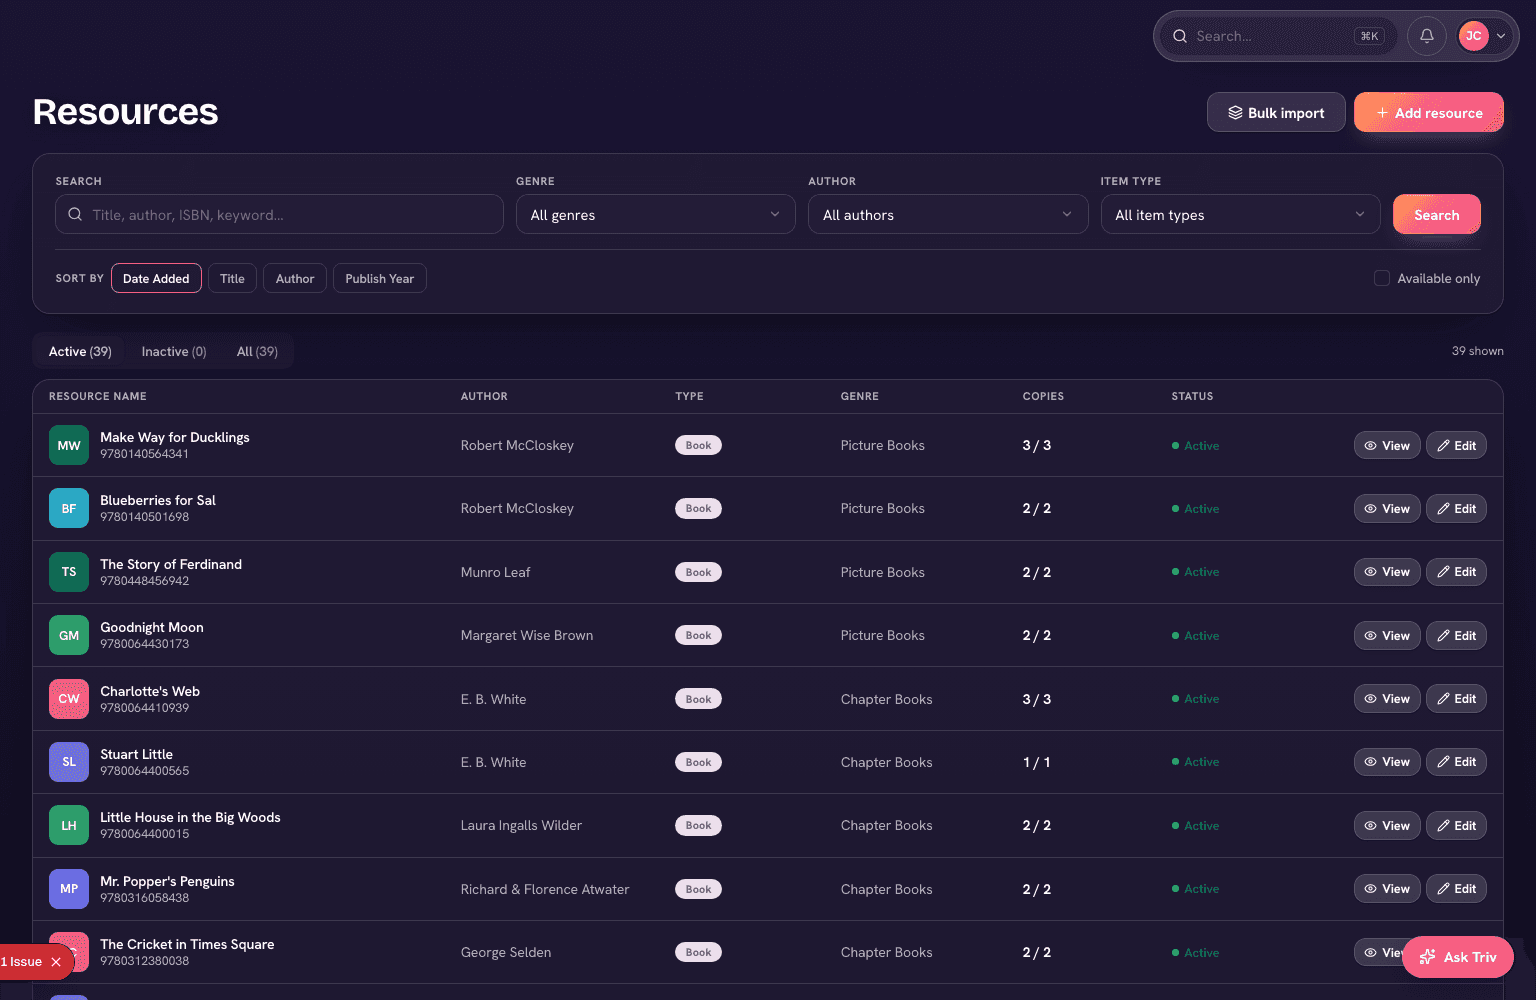1536x1000 pixels.
Task: Switch to the All (39) tab
Action: point(257,351)
